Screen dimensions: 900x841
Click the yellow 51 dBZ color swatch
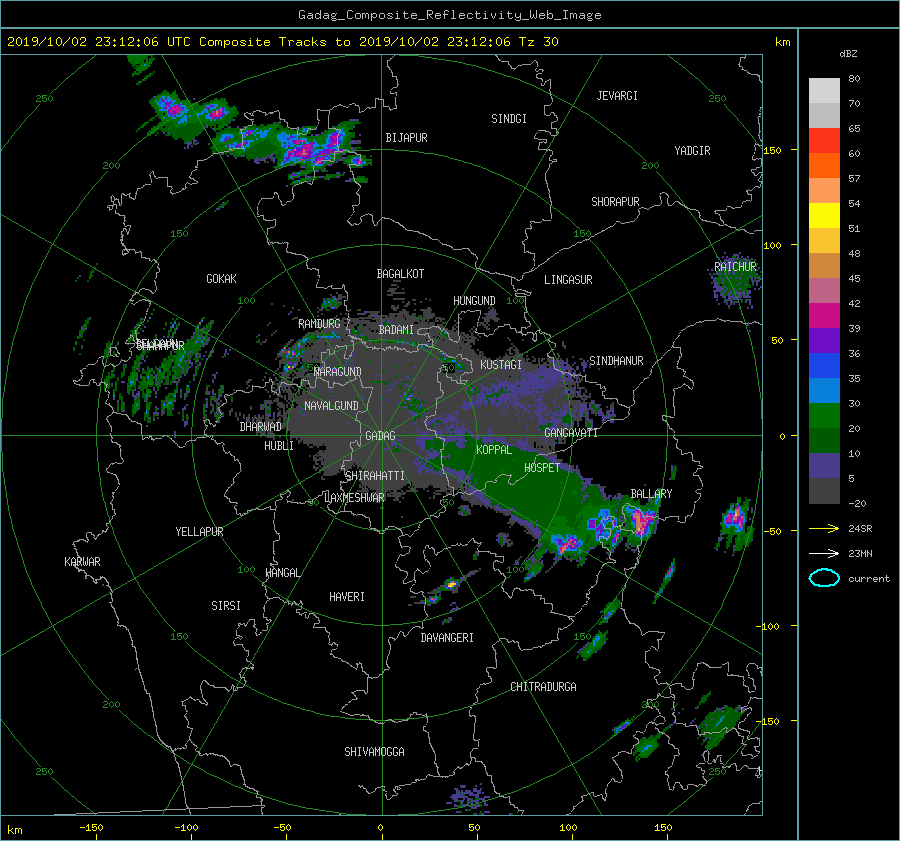coord(824,215)
